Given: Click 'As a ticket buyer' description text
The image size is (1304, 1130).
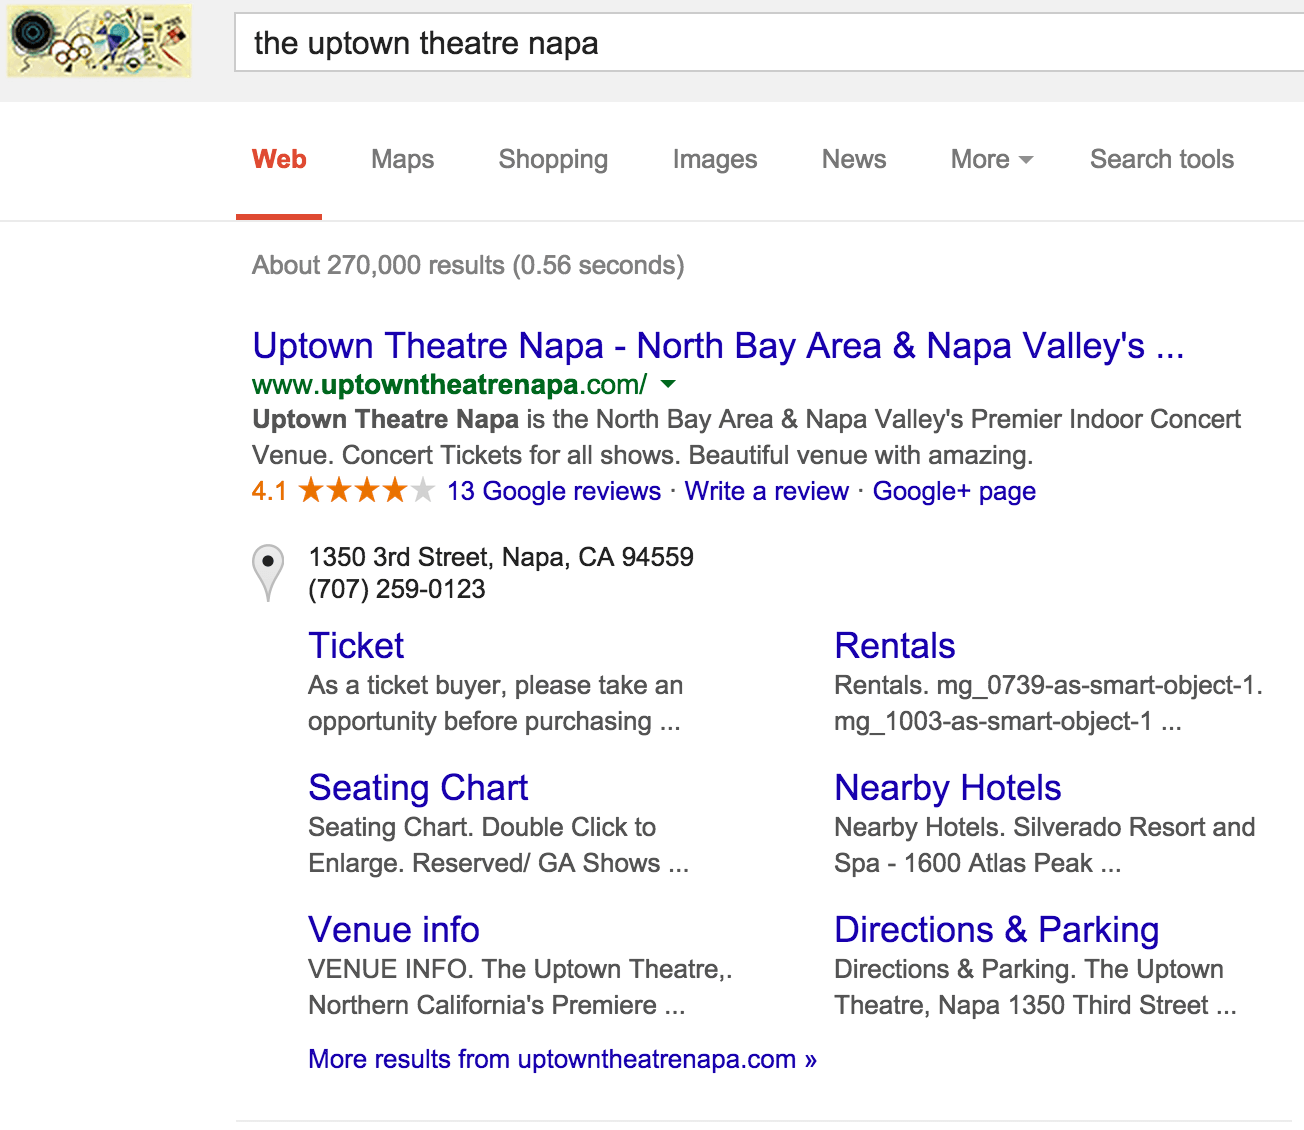Looking at the screenshot, I should pyautogui.click(x=496, y=703).
